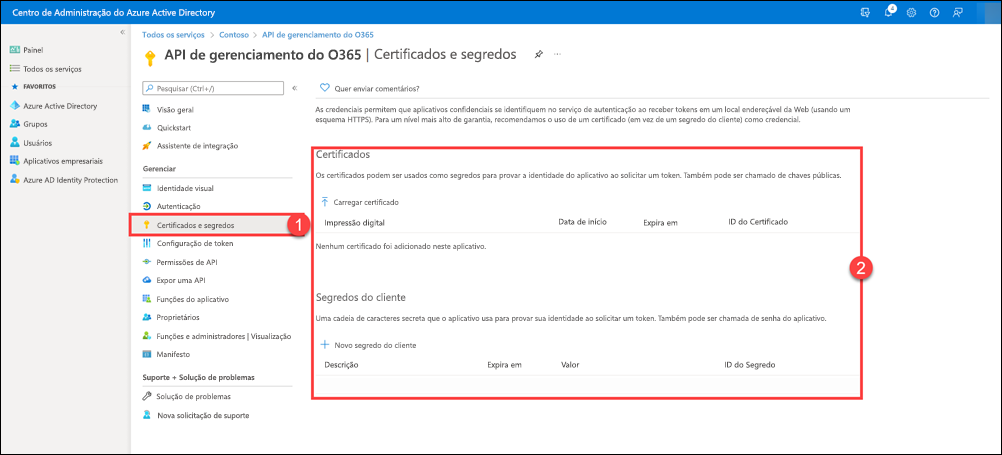Open the help question mark icon
Screen dimensions: 1002x455
(x=934, y=12)
